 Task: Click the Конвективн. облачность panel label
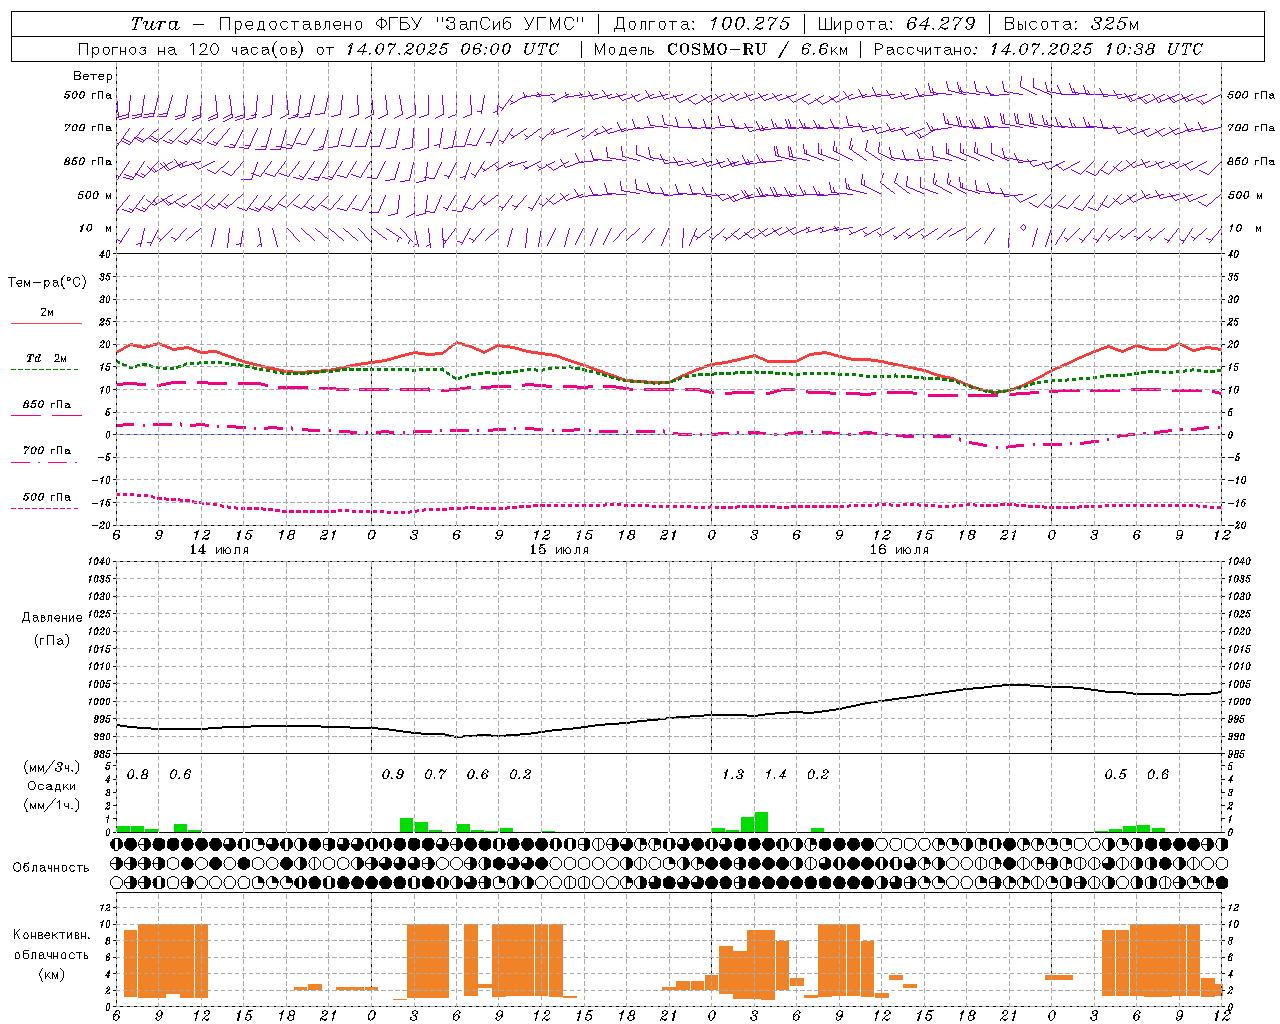(51, 954)
